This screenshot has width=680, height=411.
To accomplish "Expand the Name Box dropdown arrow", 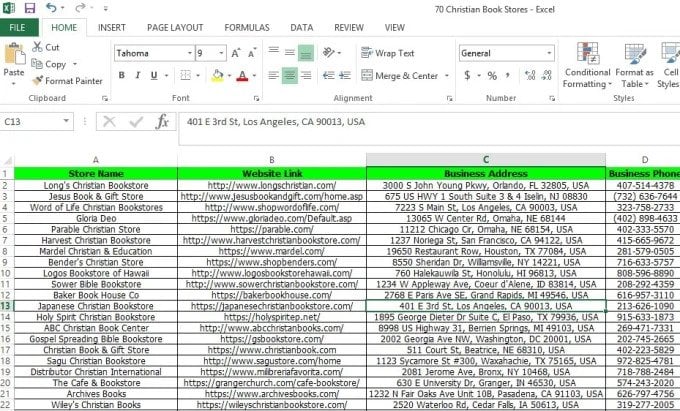I will (66, 121).
